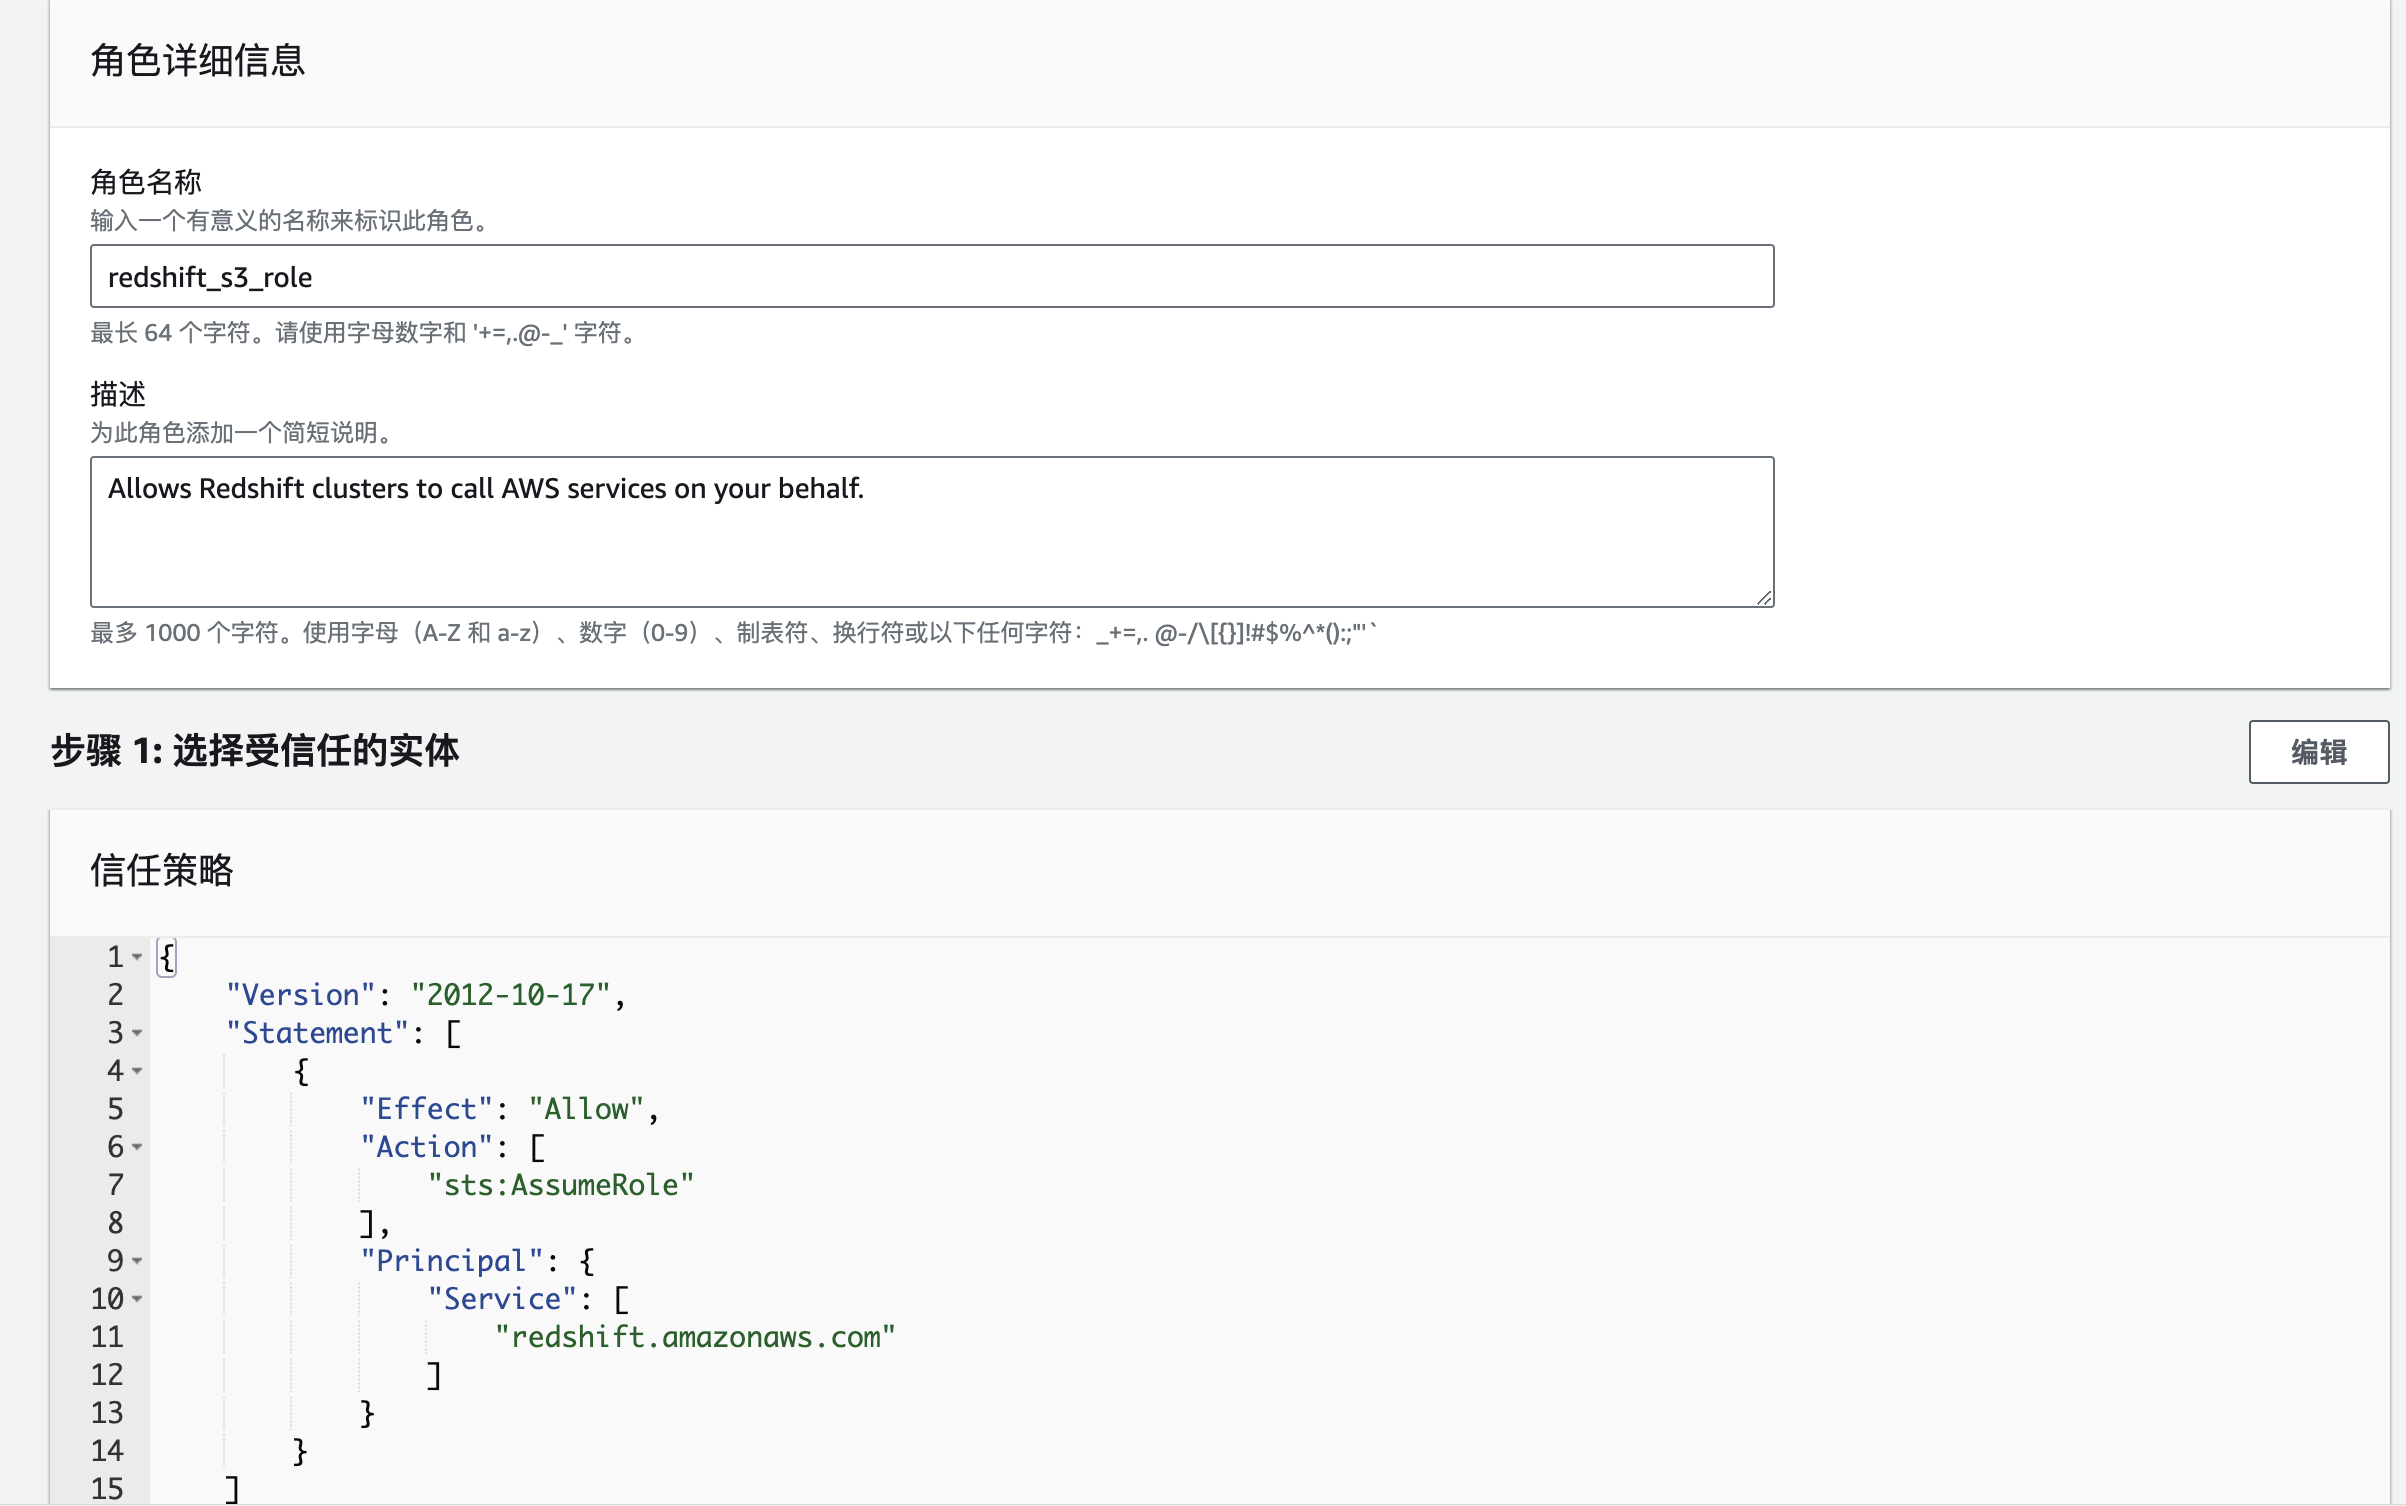
Task: Click the "sts:AssumeRole" text in policy
Action: (x=561, y=1185)
